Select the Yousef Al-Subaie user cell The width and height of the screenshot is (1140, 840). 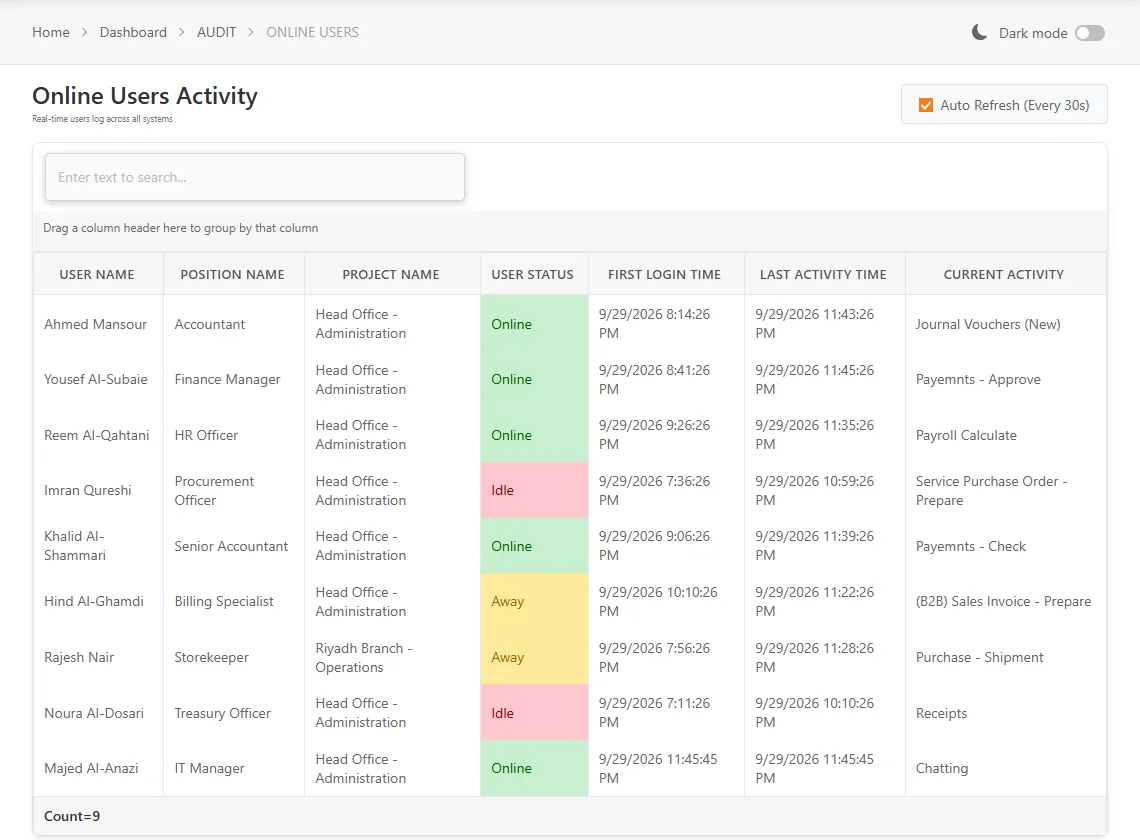click(98, 379)
